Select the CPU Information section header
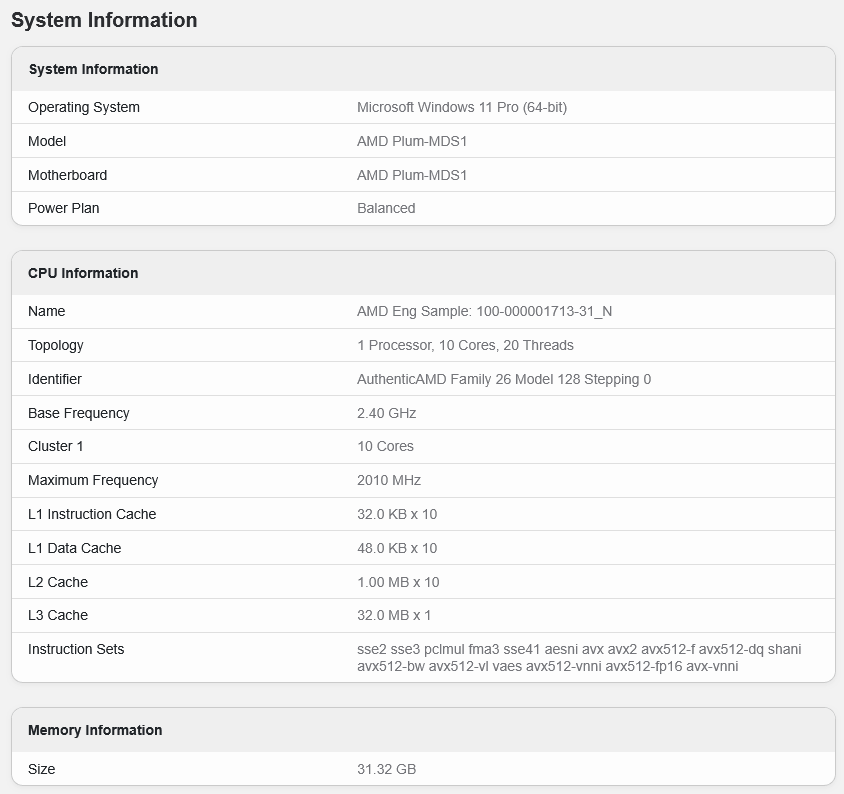This screenshot has height=794, width=844. click(81, 272)
